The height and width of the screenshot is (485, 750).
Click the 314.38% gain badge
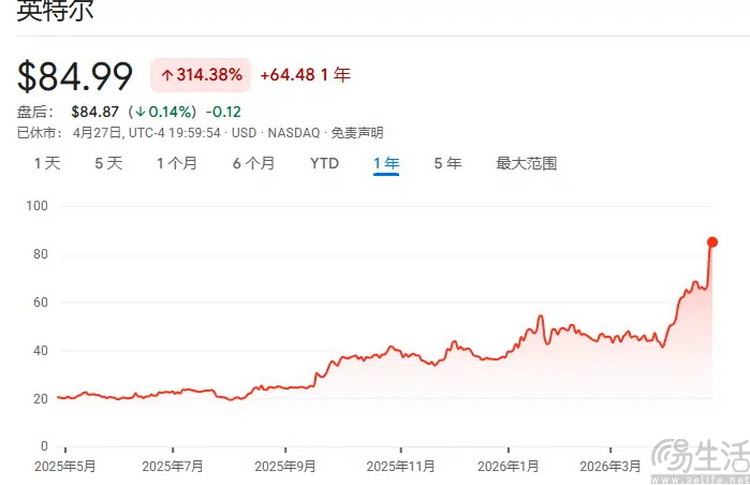pyautogui.click(x=201, y=75)
